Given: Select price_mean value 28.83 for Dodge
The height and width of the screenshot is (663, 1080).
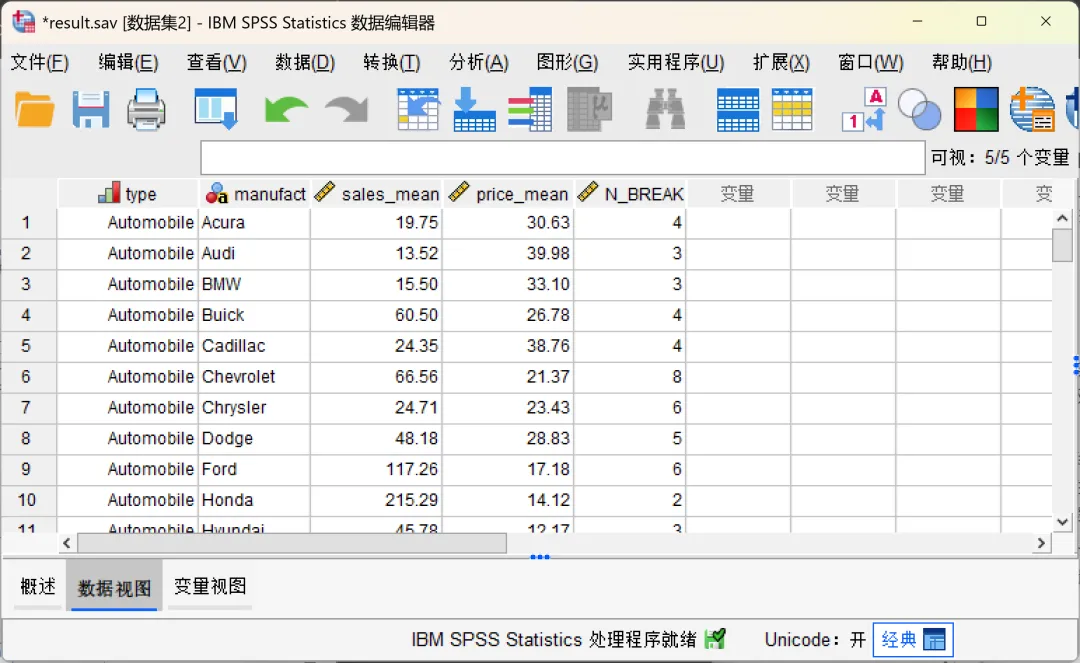Looking at the screenshot, I should pyautogui.click(x=508, y=439).
